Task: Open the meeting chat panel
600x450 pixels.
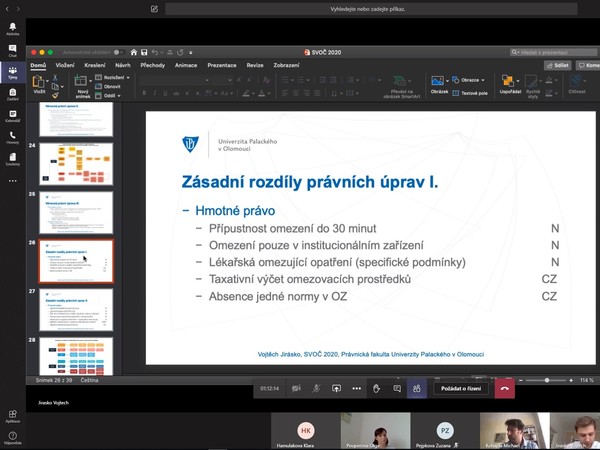Action: (x=396, y=388)
